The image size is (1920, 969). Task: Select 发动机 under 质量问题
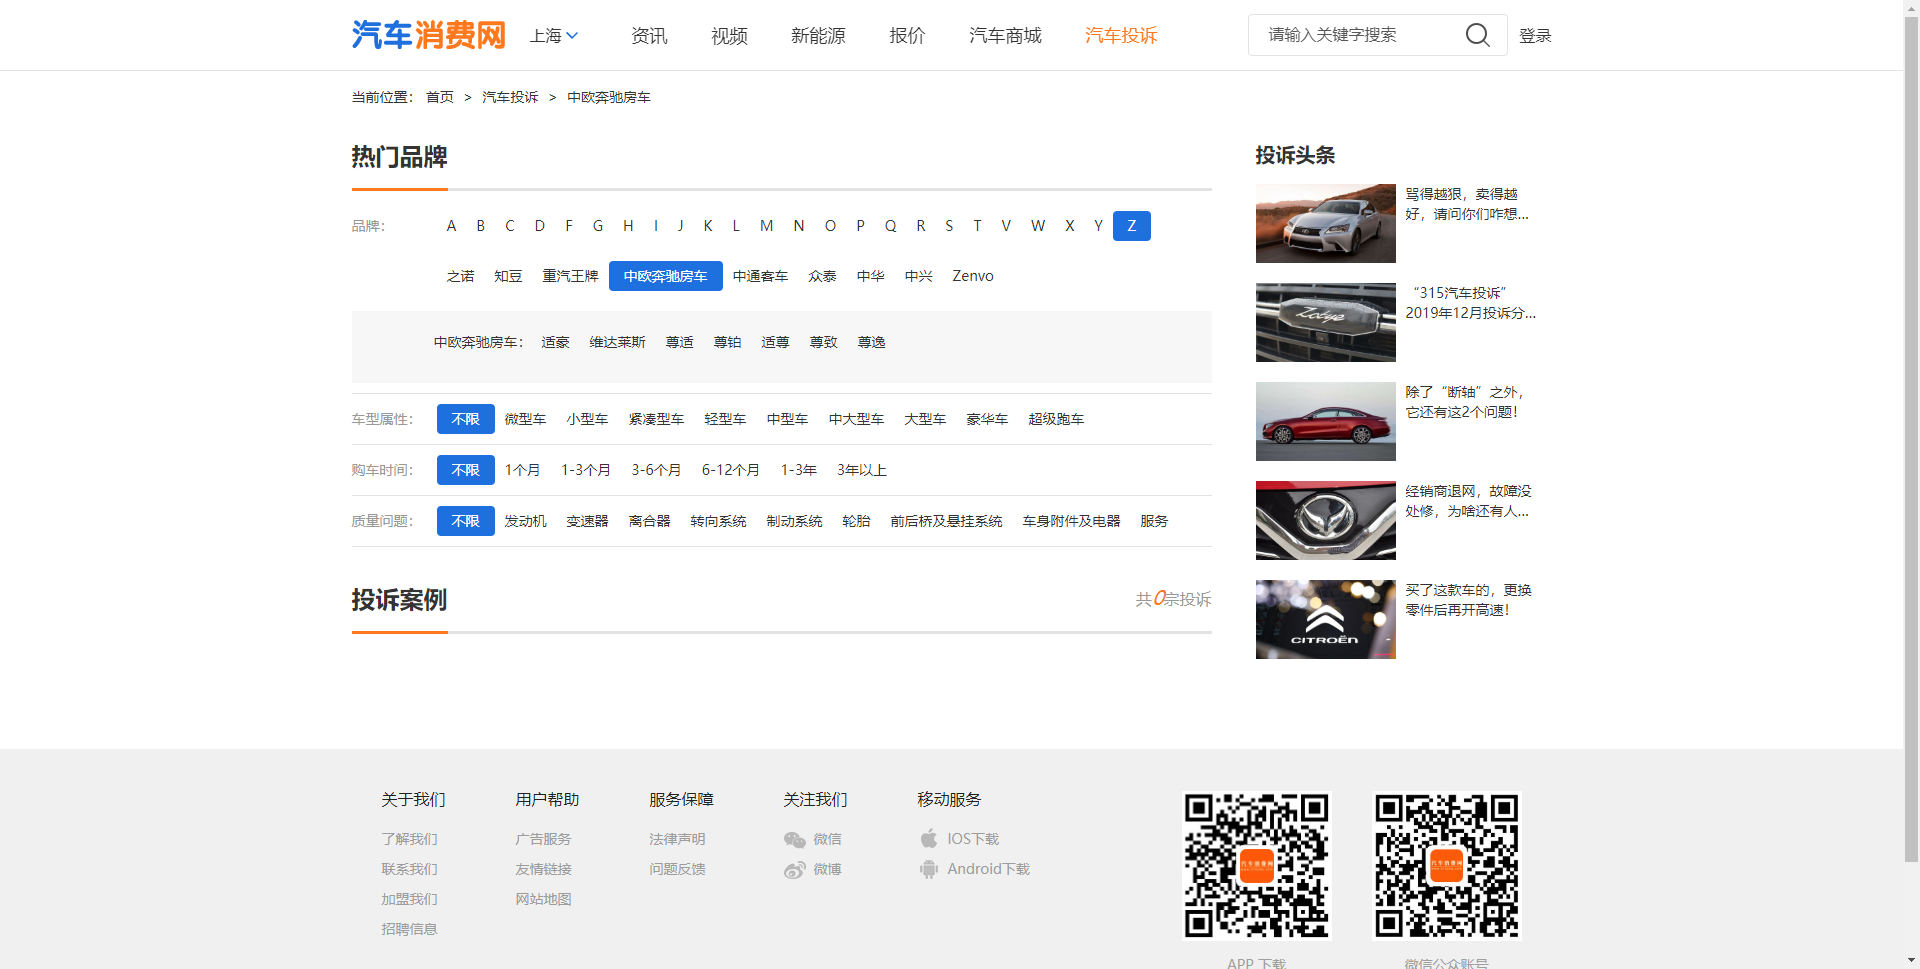(x=525, y=520)
